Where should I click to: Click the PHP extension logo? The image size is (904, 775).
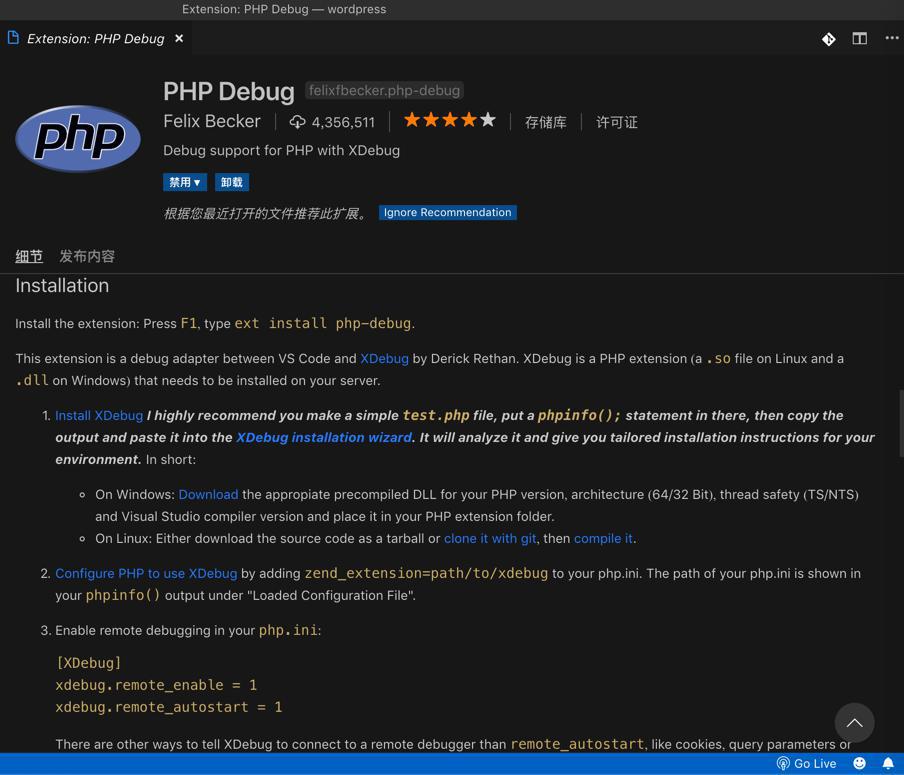78,138
